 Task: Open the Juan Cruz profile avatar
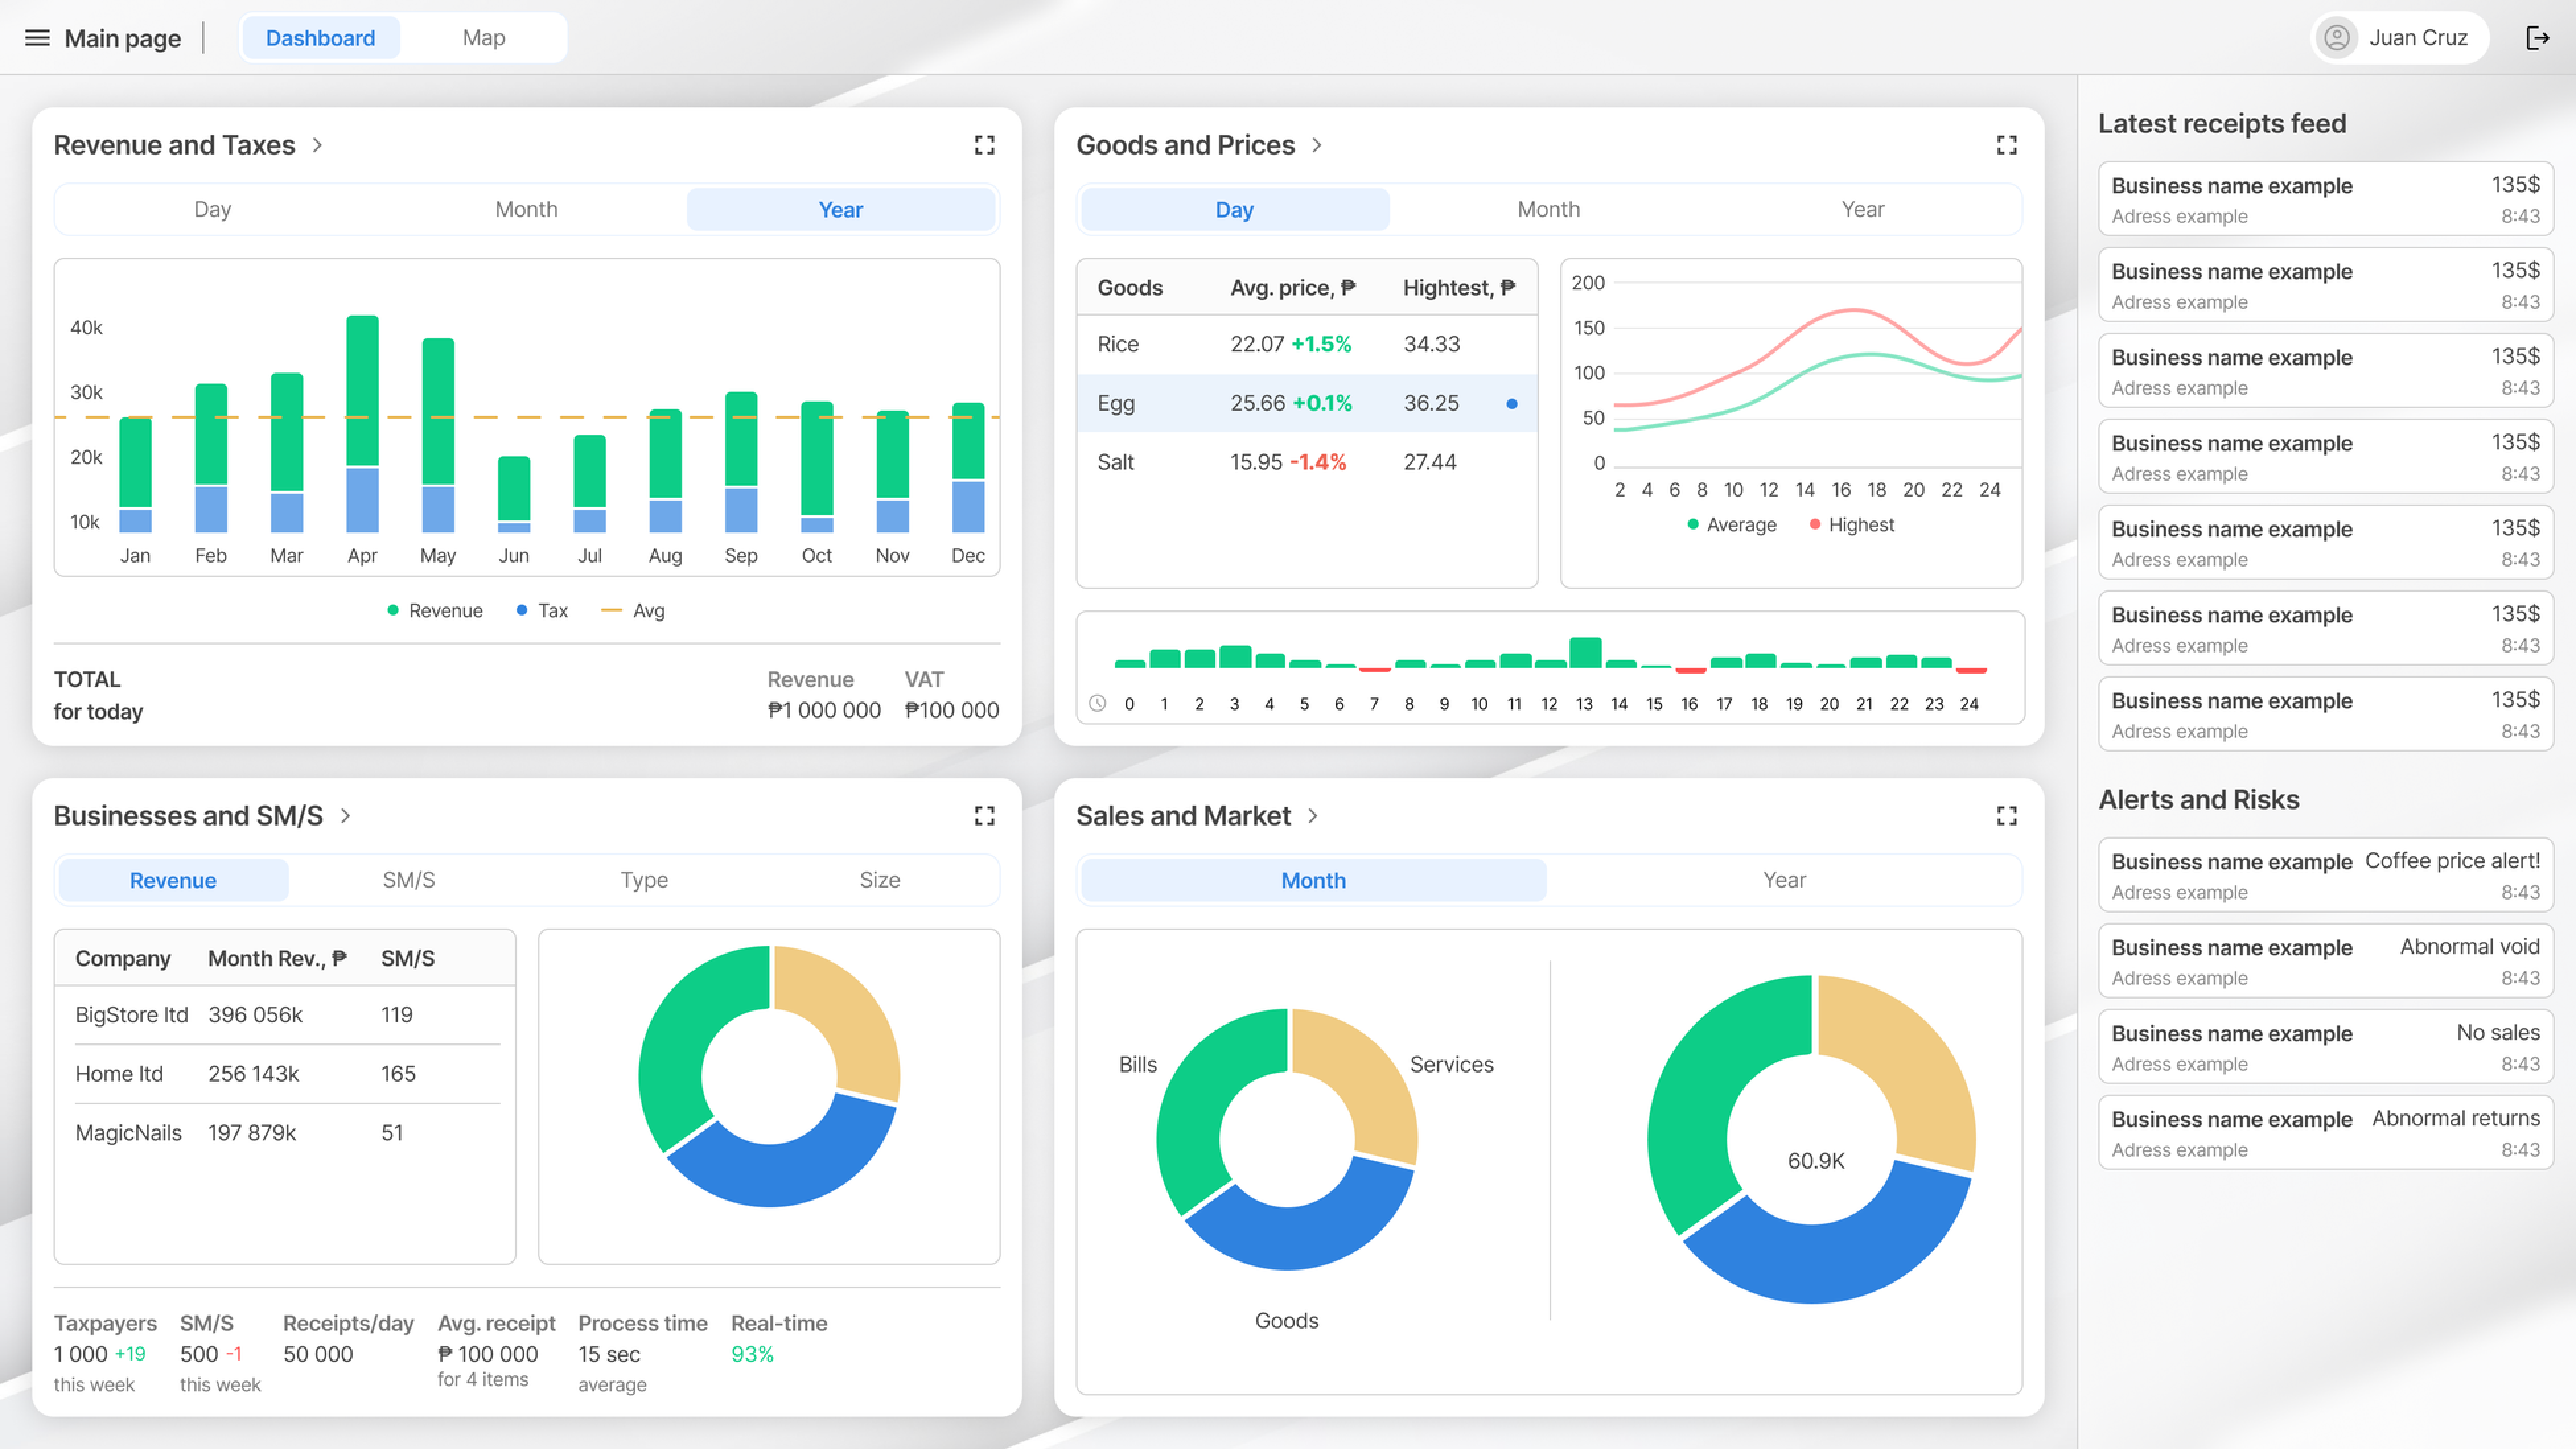coord(2337,38)
